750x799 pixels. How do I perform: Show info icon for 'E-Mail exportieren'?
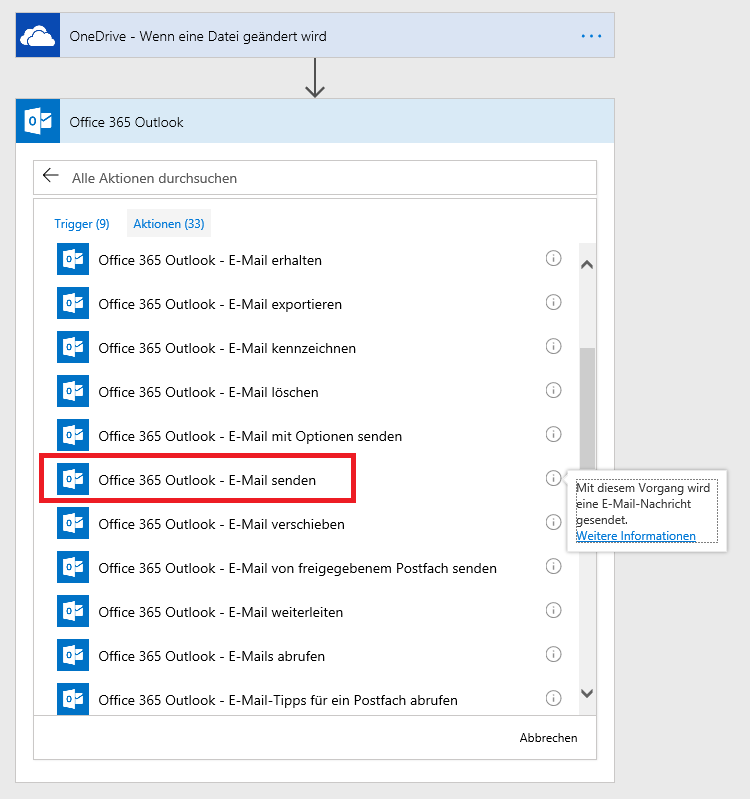(553, 303)
